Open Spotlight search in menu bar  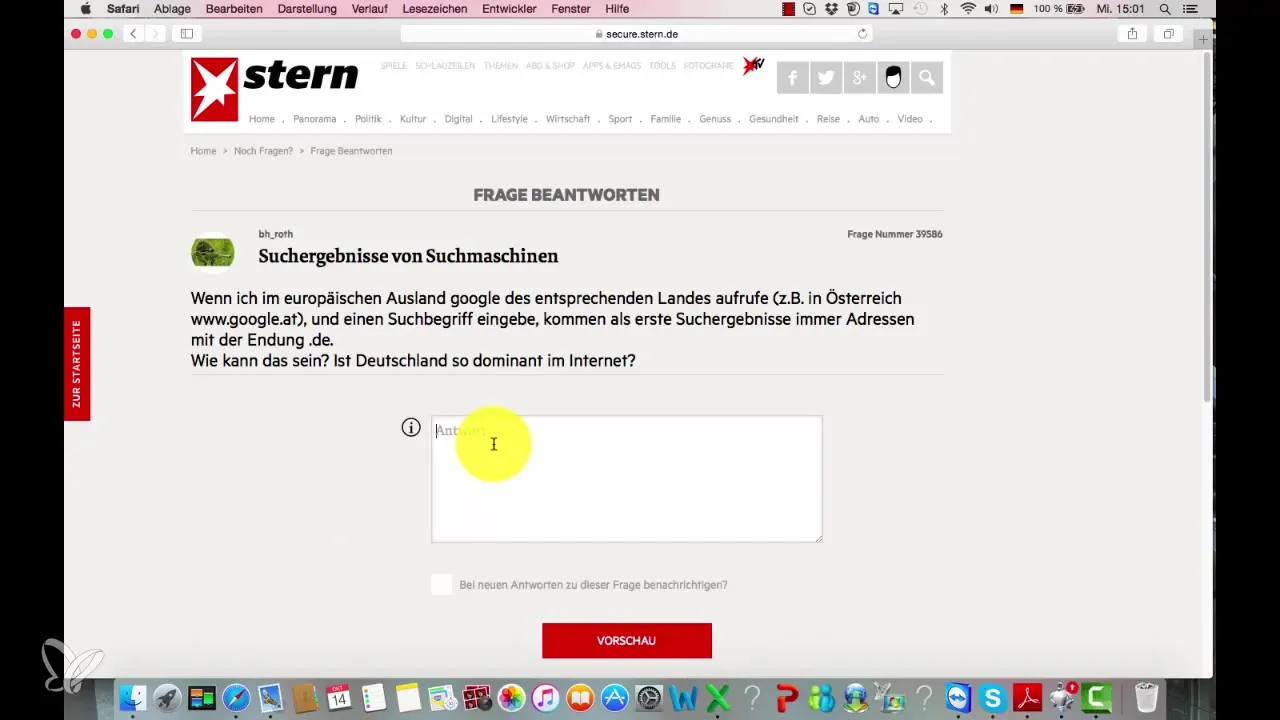1165,9
